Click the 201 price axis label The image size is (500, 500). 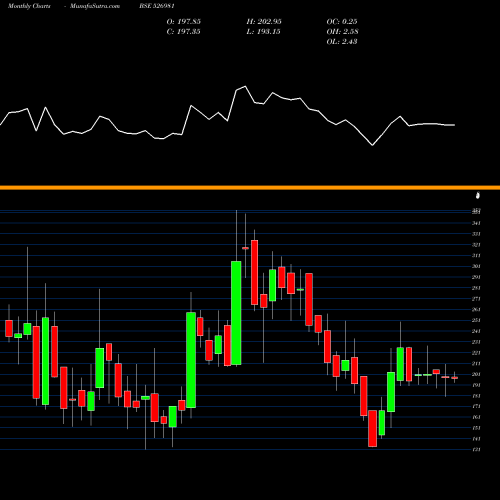476,374
